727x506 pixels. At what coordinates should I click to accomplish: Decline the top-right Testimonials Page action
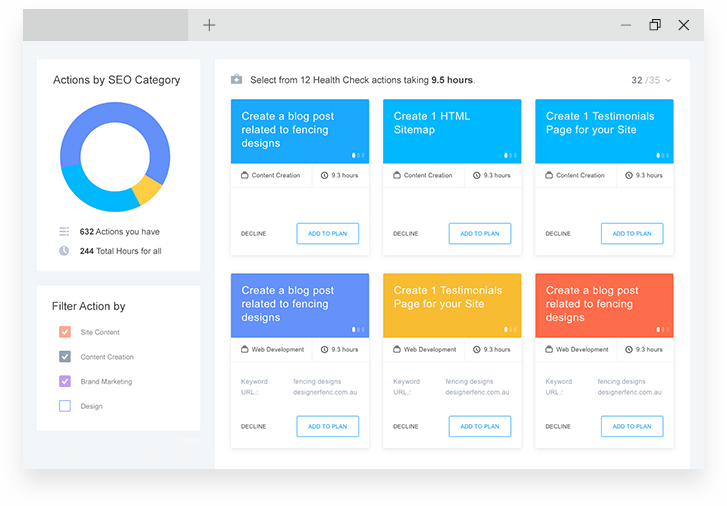pyautogui.click(x=558, y=234)
